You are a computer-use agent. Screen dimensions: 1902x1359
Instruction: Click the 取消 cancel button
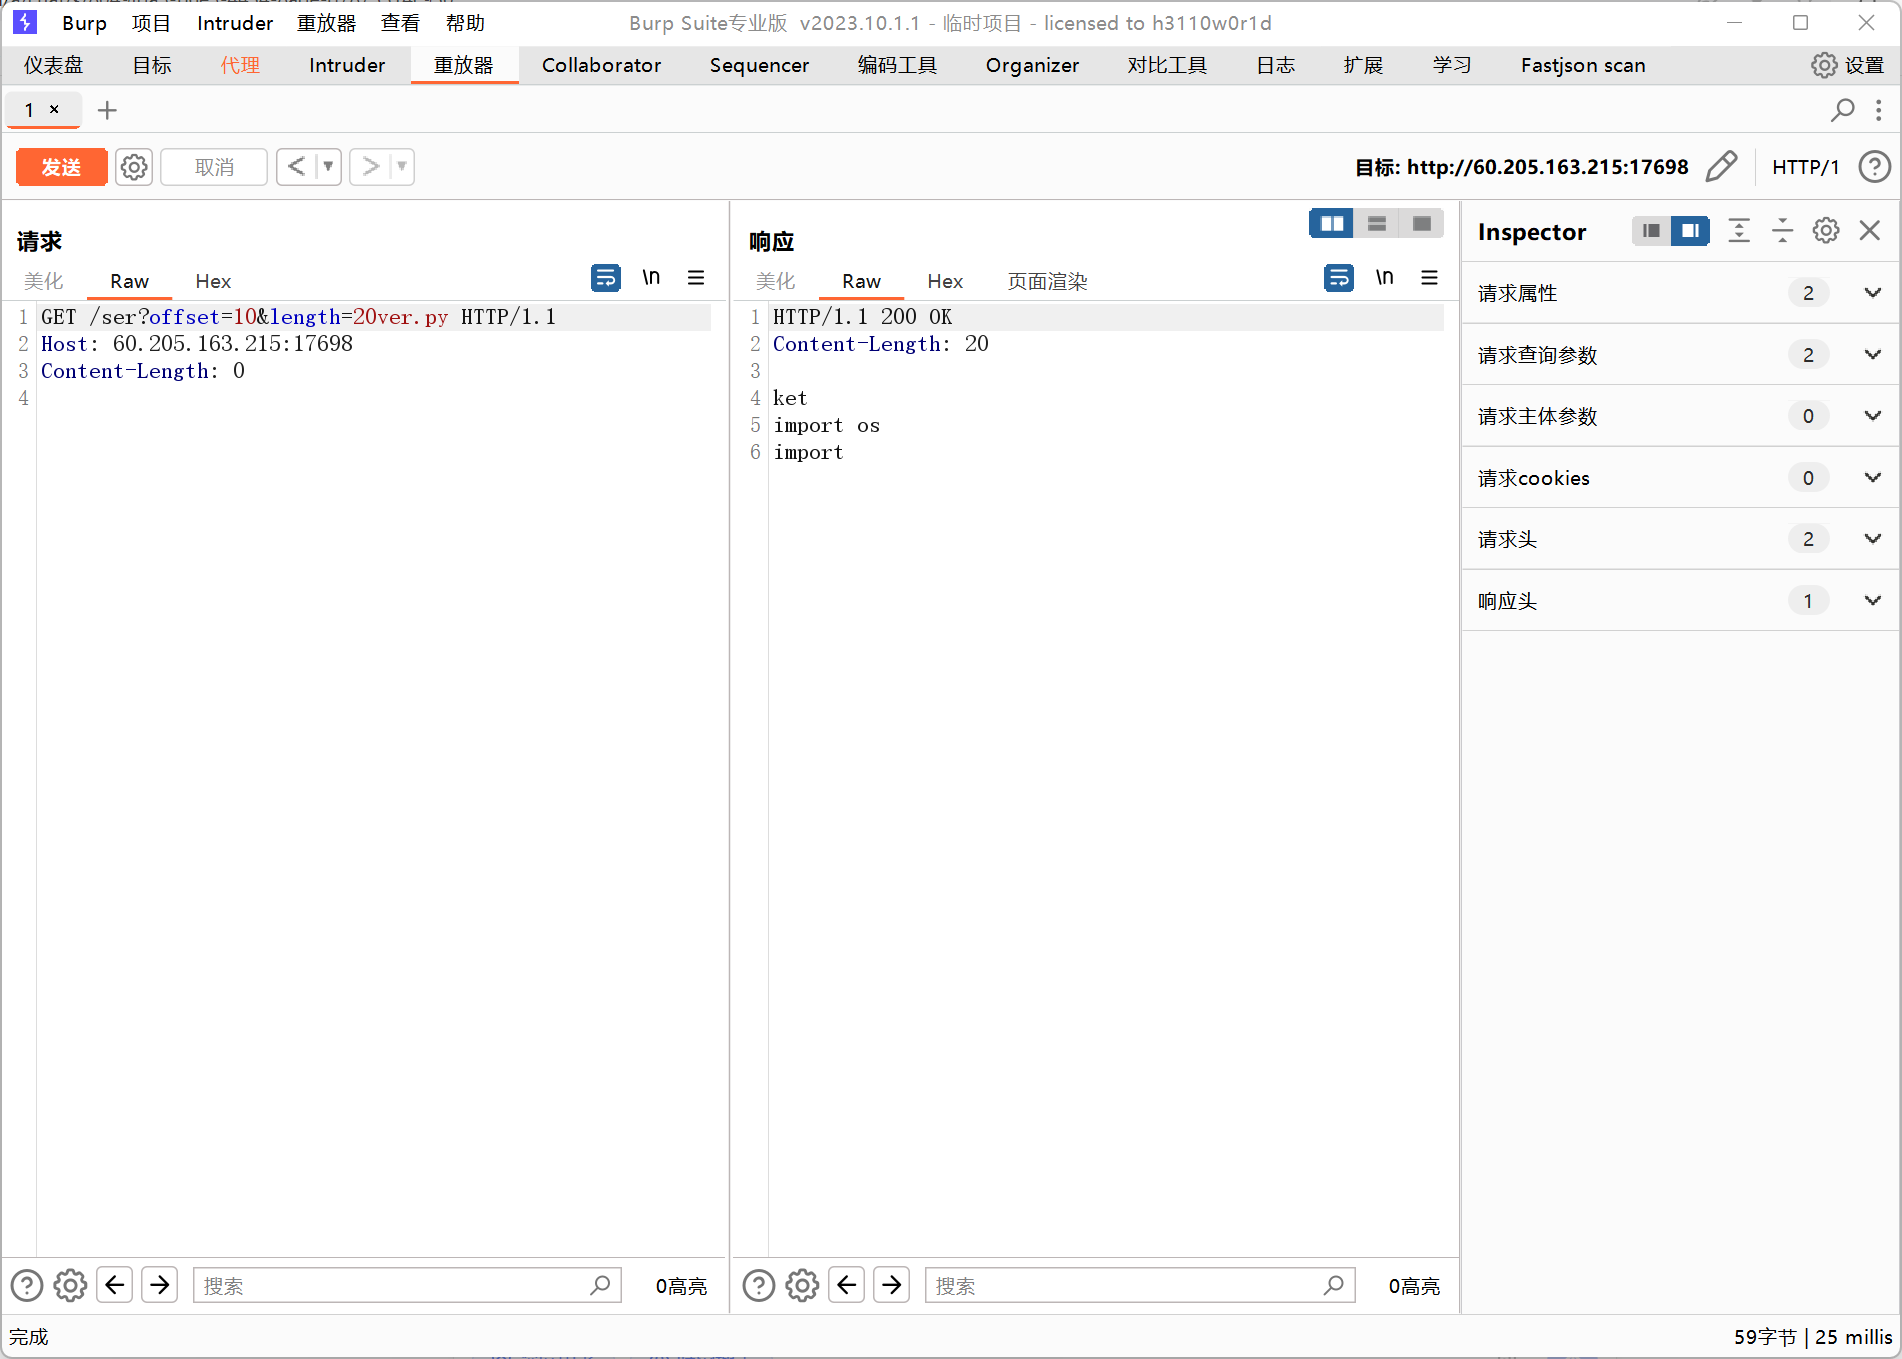(214, 167)
